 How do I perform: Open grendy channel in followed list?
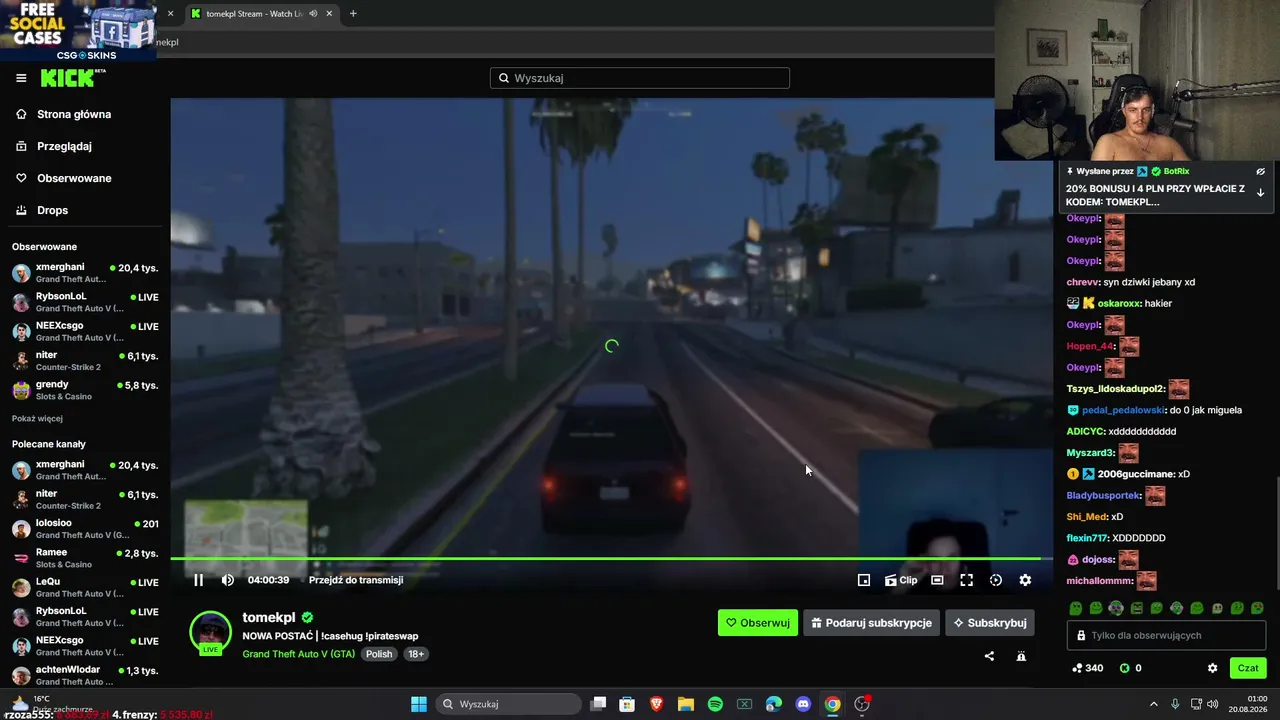point(85,390)
